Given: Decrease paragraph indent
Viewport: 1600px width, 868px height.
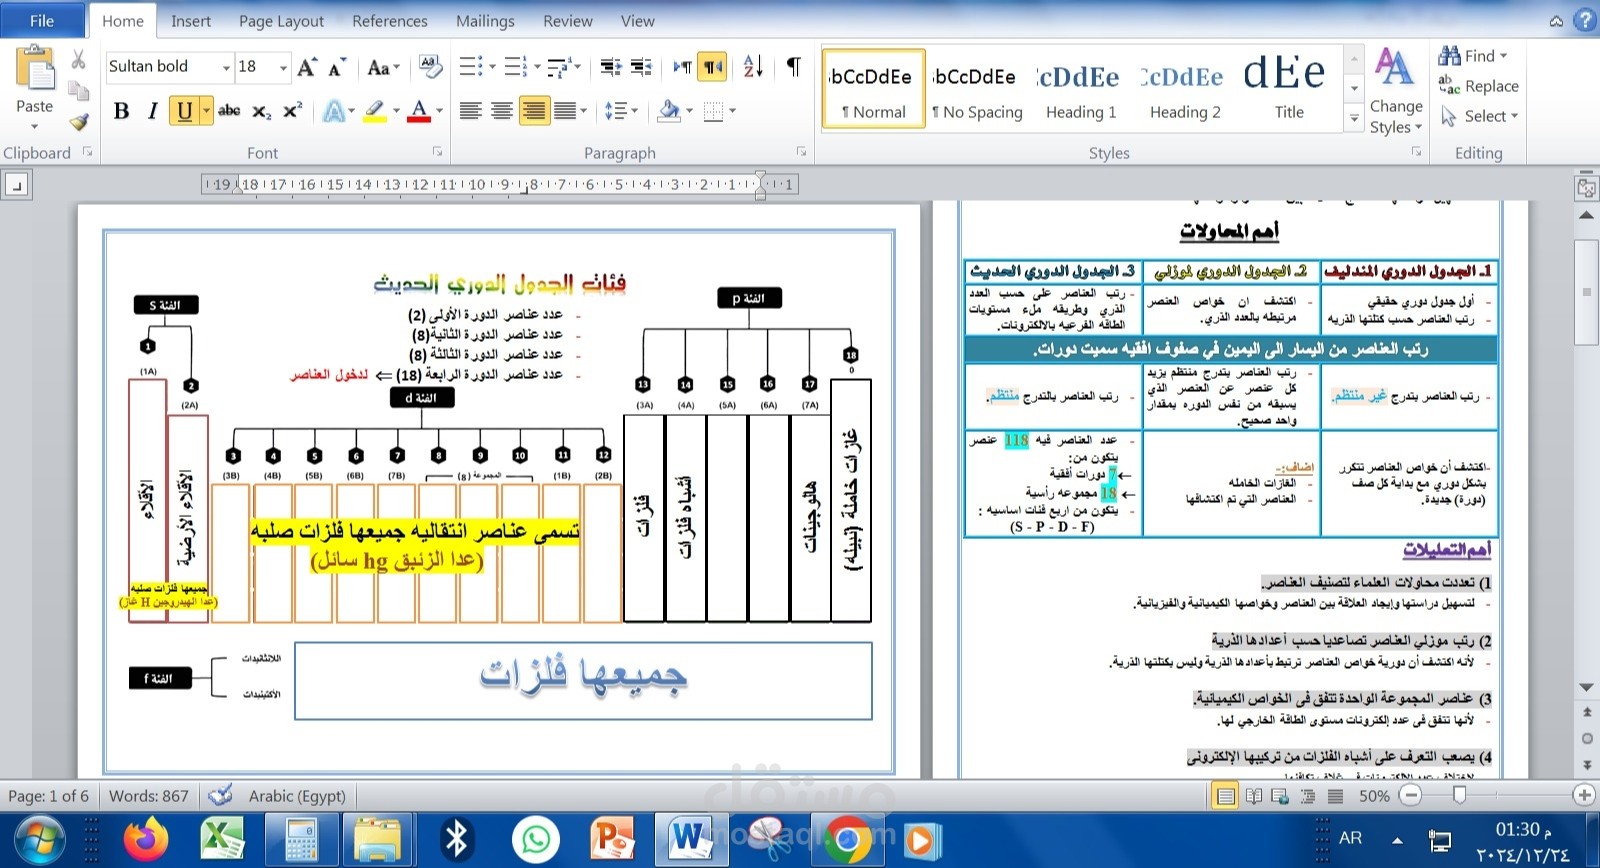Looking at the screenshot, I should click(x=610, y=67).
